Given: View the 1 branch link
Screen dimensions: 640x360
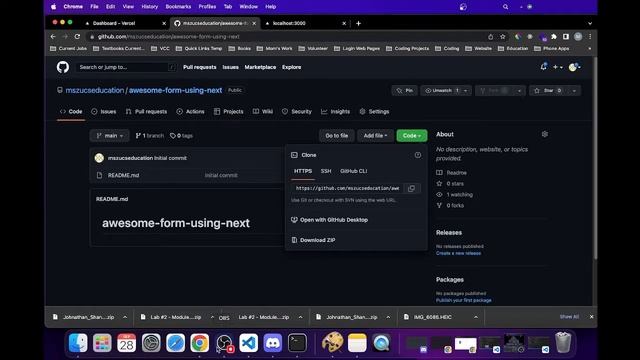Looking at the screenshot, I should 149,136.
